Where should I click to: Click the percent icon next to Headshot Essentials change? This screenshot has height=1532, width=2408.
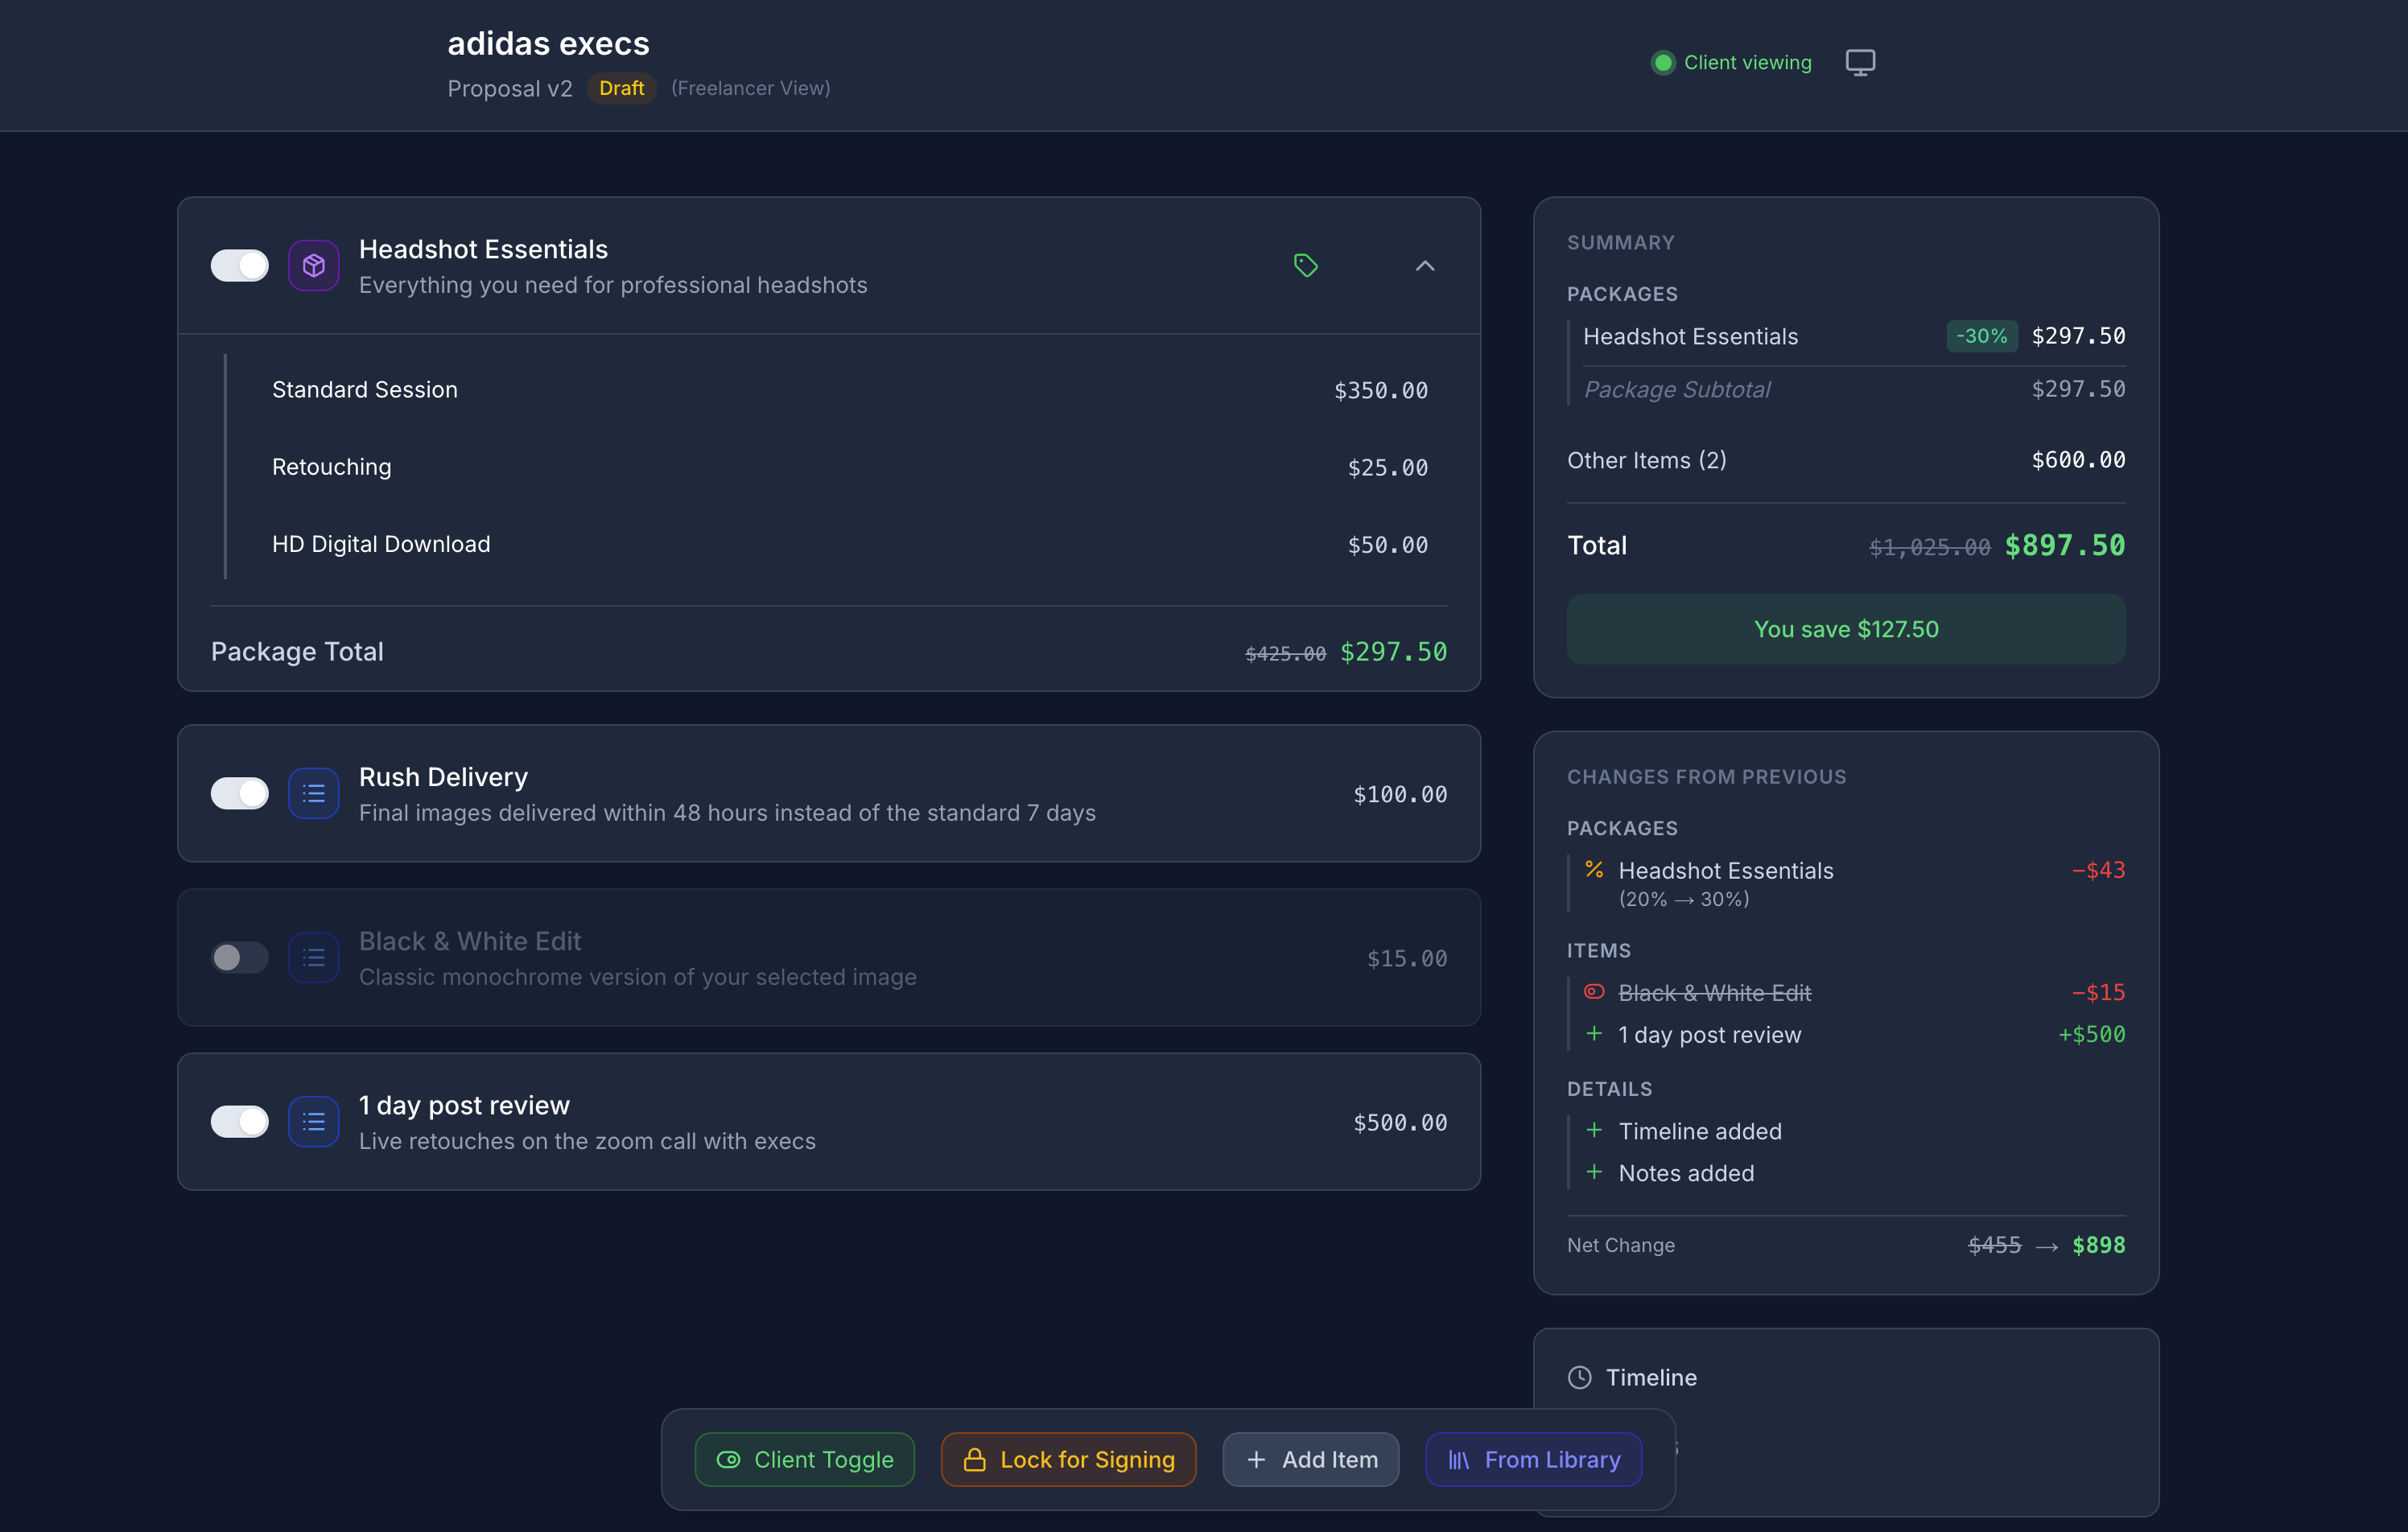coord(1595,870)
